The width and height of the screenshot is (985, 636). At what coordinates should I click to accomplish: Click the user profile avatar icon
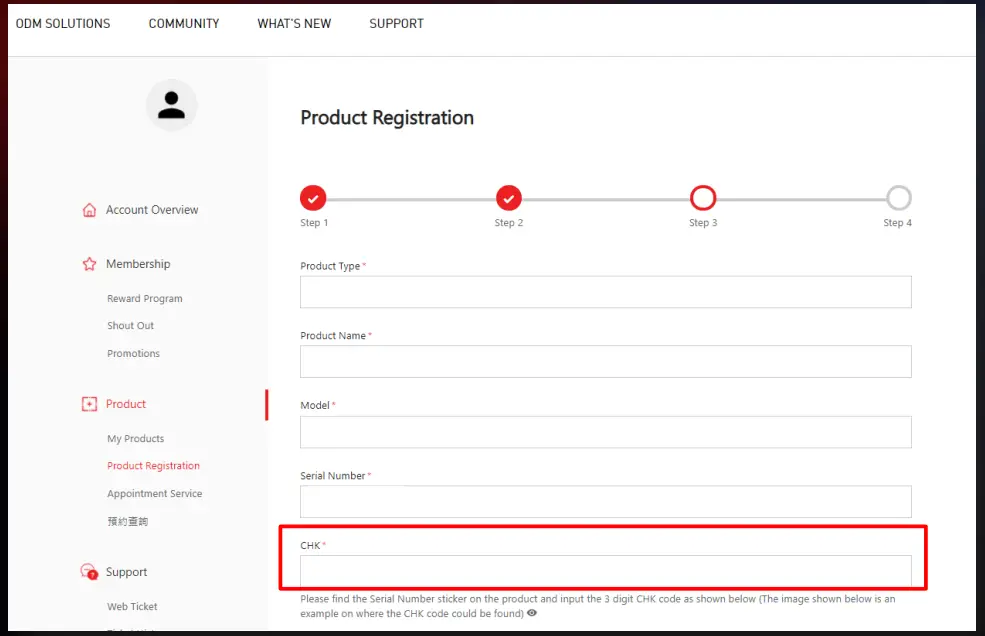tap(172, 105)
